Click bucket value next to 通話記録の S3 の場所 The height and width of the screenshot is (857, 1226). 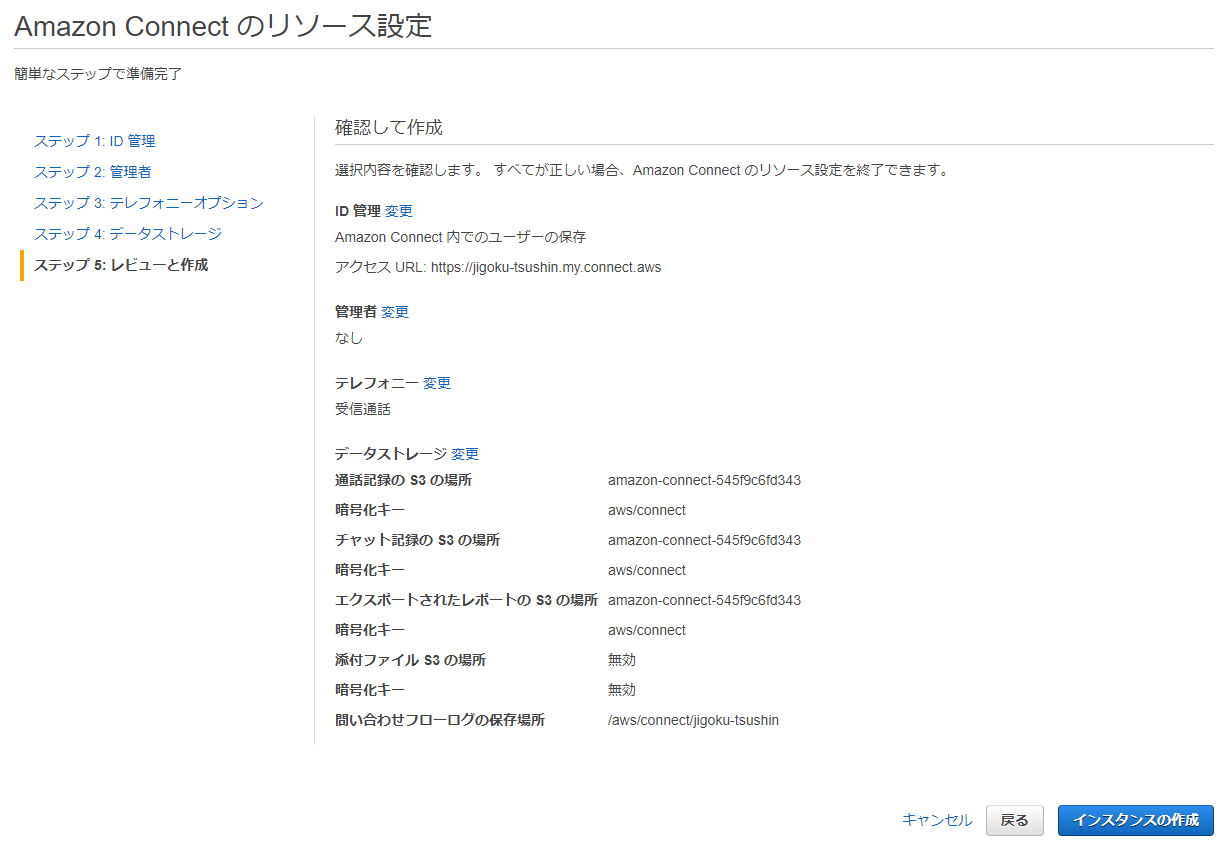tap(704, 480)
